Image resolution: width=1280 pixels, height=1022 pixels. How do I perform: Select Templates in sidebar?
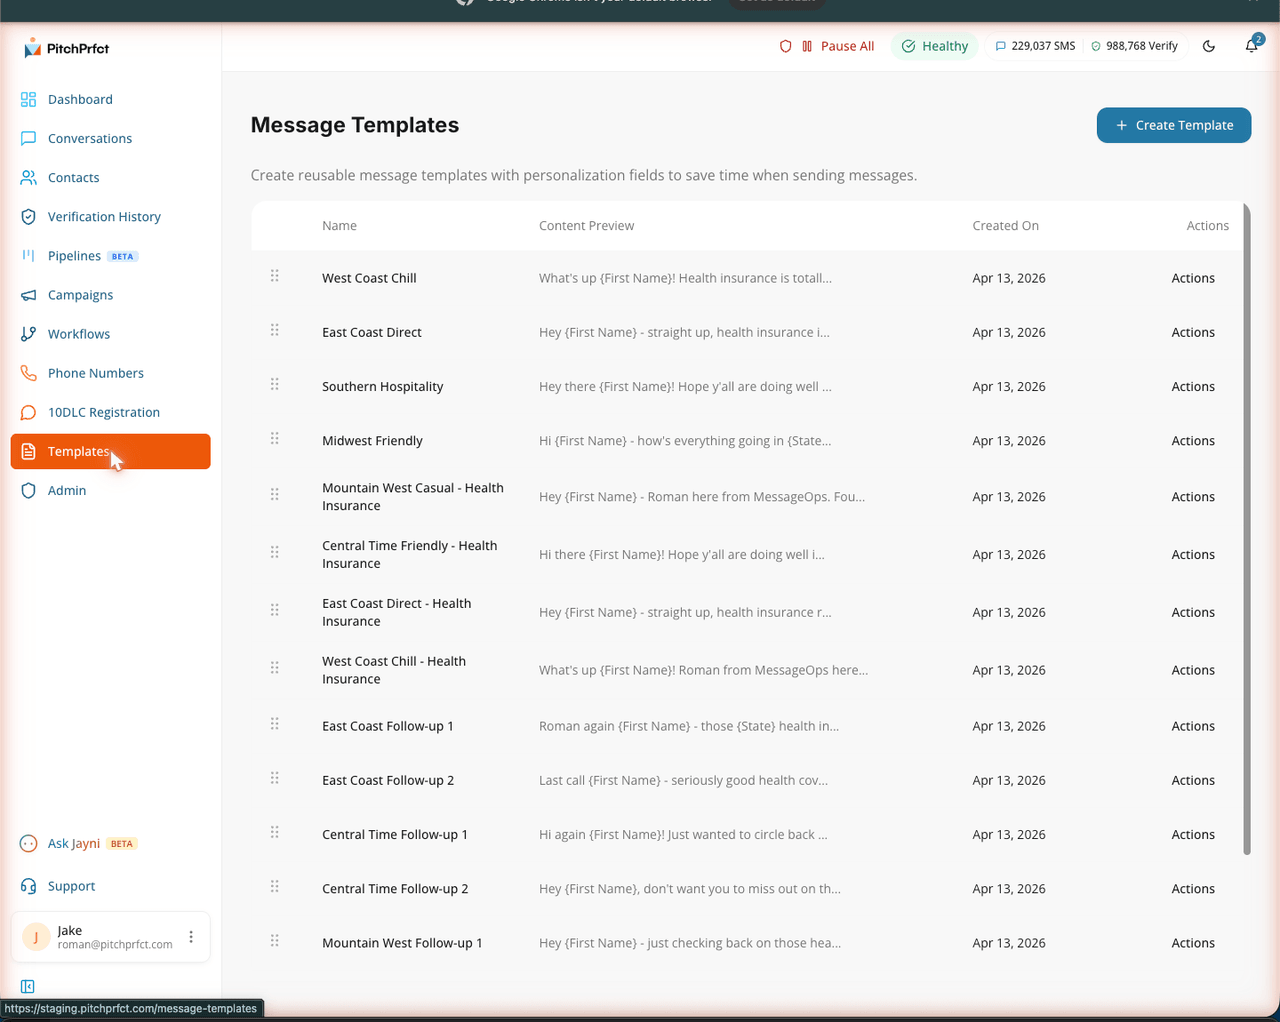click(110, 451)
